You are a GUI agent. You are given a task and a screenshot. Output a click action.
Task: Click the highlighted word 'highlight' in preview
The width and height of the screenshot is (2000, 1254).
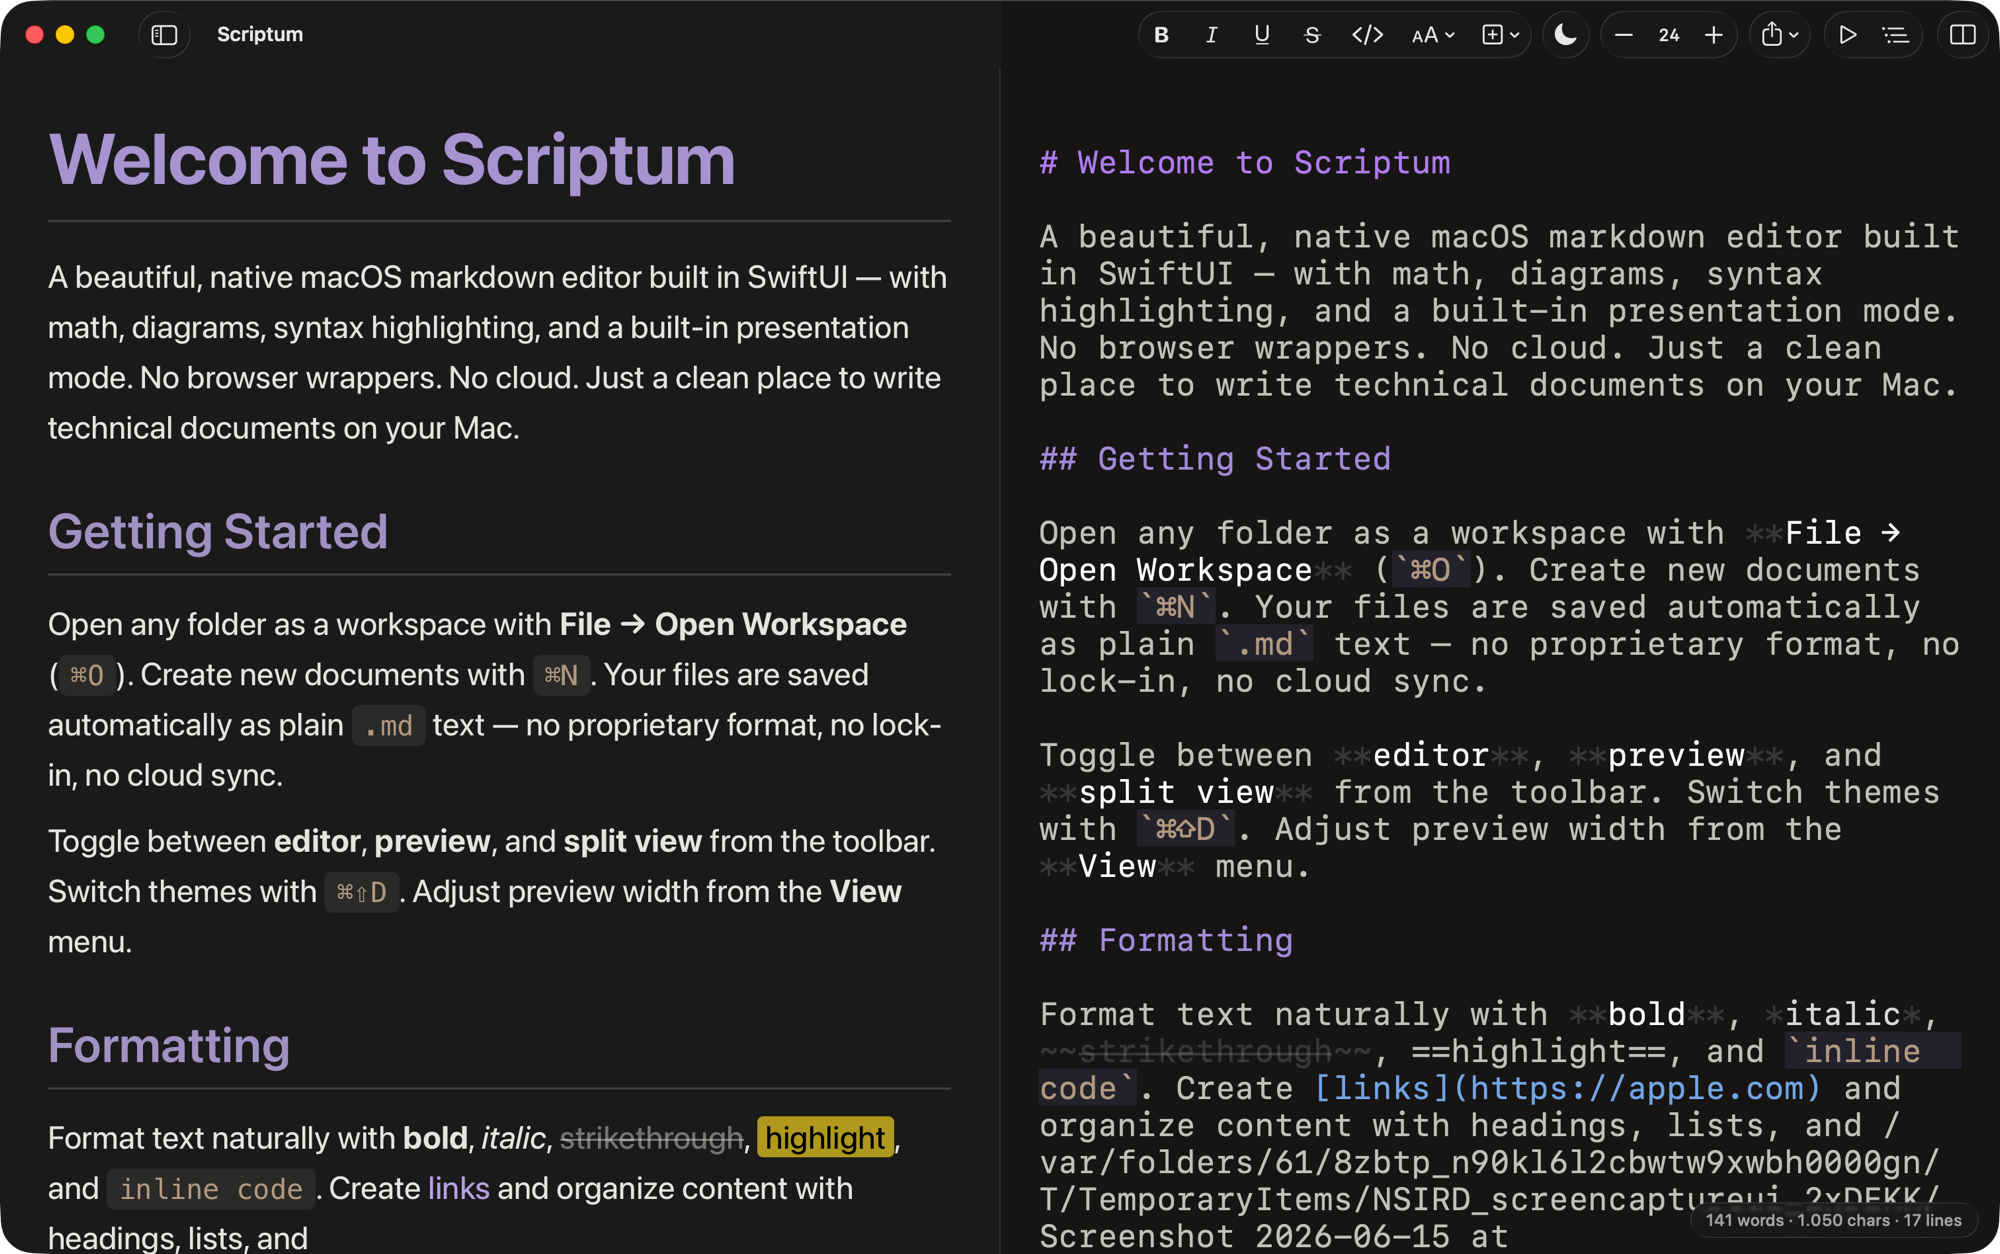[x=825, y=1138]
